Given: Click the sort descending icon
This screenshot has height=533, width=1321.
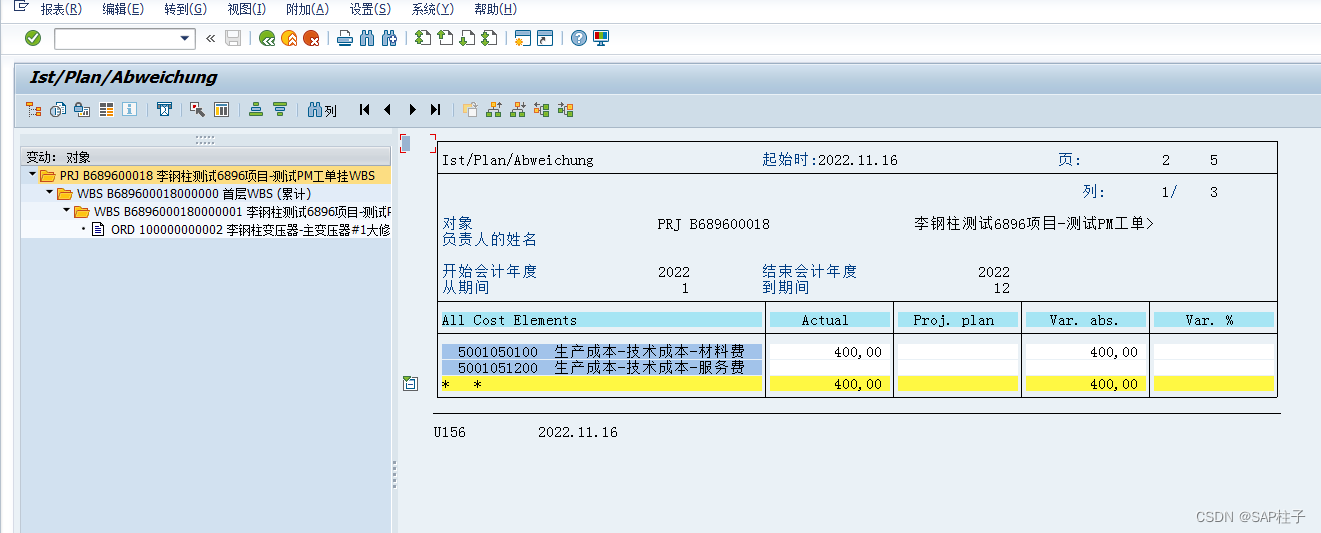Looking at the screenshot, I should [x=280, y=110].
